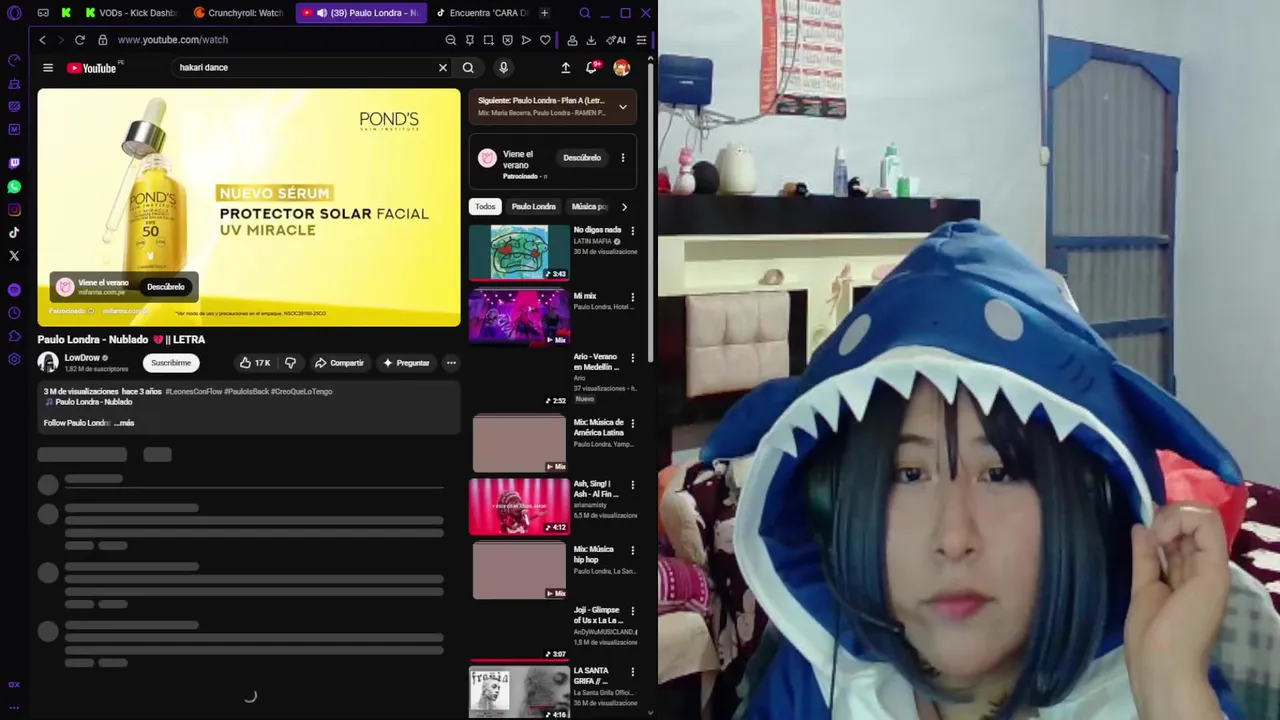Image resolution: width=1280 pixels, height=720 pixels.
Task: Open Easy Setup sliders menu
Action: point(641,40)
